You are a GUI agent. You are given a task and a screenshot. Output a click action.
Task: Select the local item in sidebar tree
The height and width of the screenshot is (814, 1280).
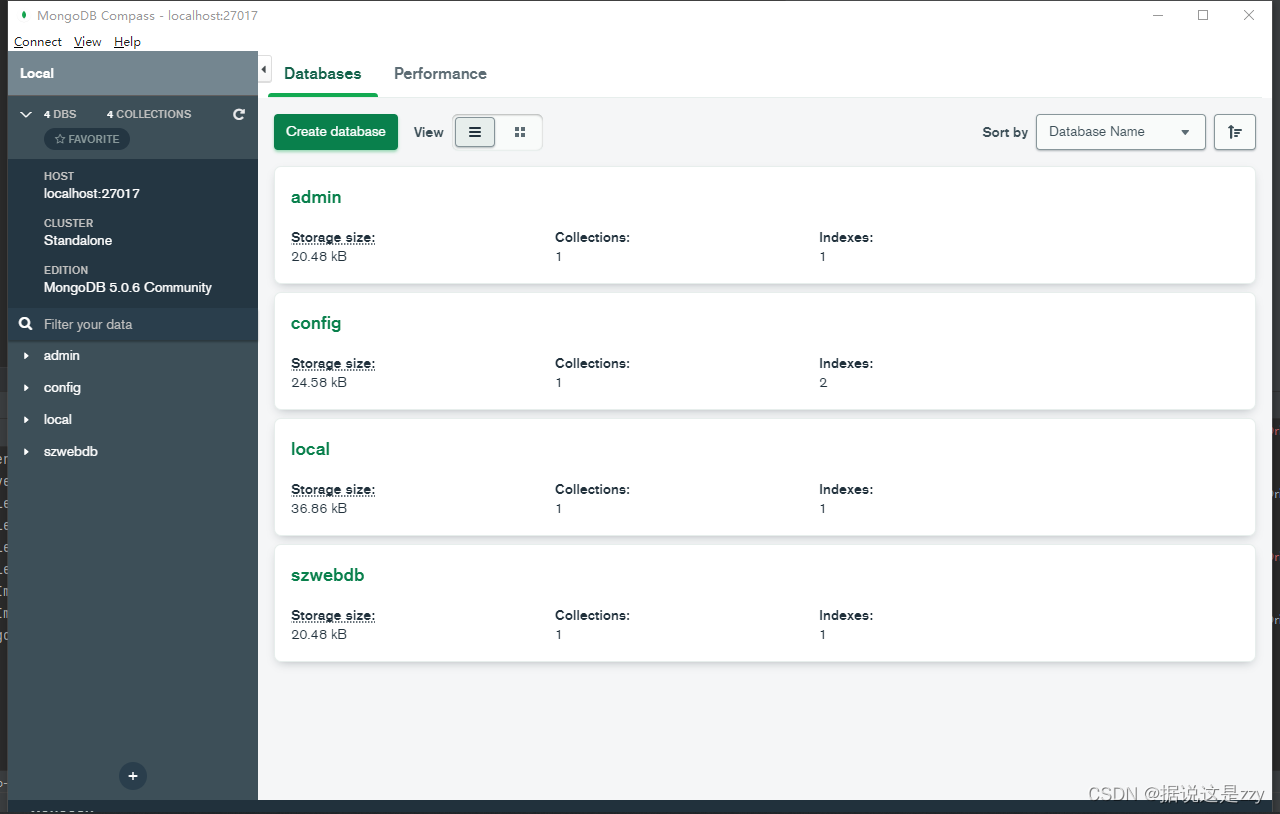click(58, 420)
